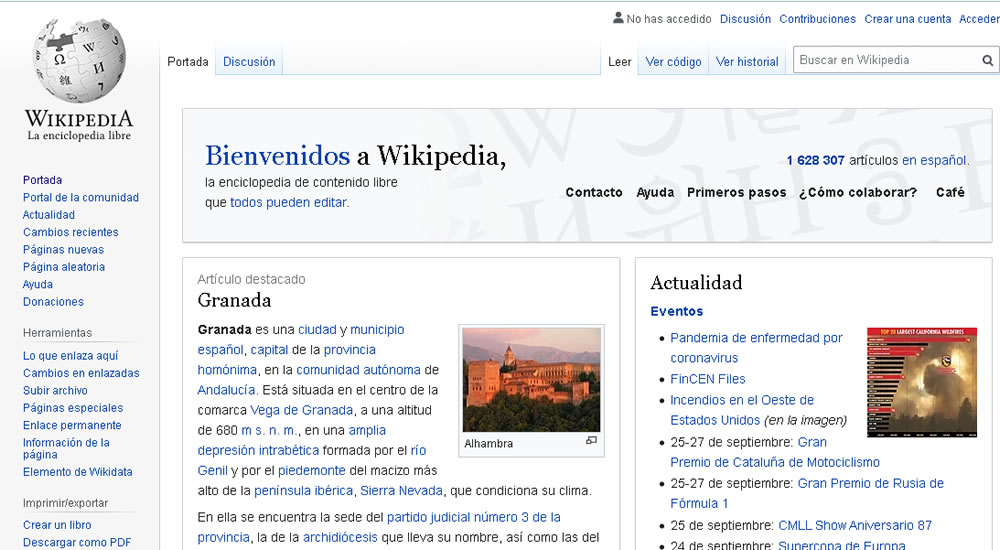Click the search magnifying glass icon
1000x550 pixels.
pyautogui.click(x=987, y=61)
